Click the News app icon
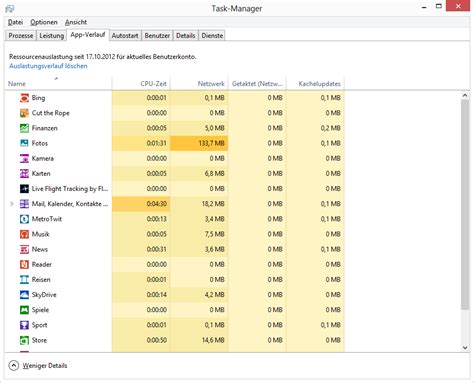 pyautogui.click(x=24, y=250)
